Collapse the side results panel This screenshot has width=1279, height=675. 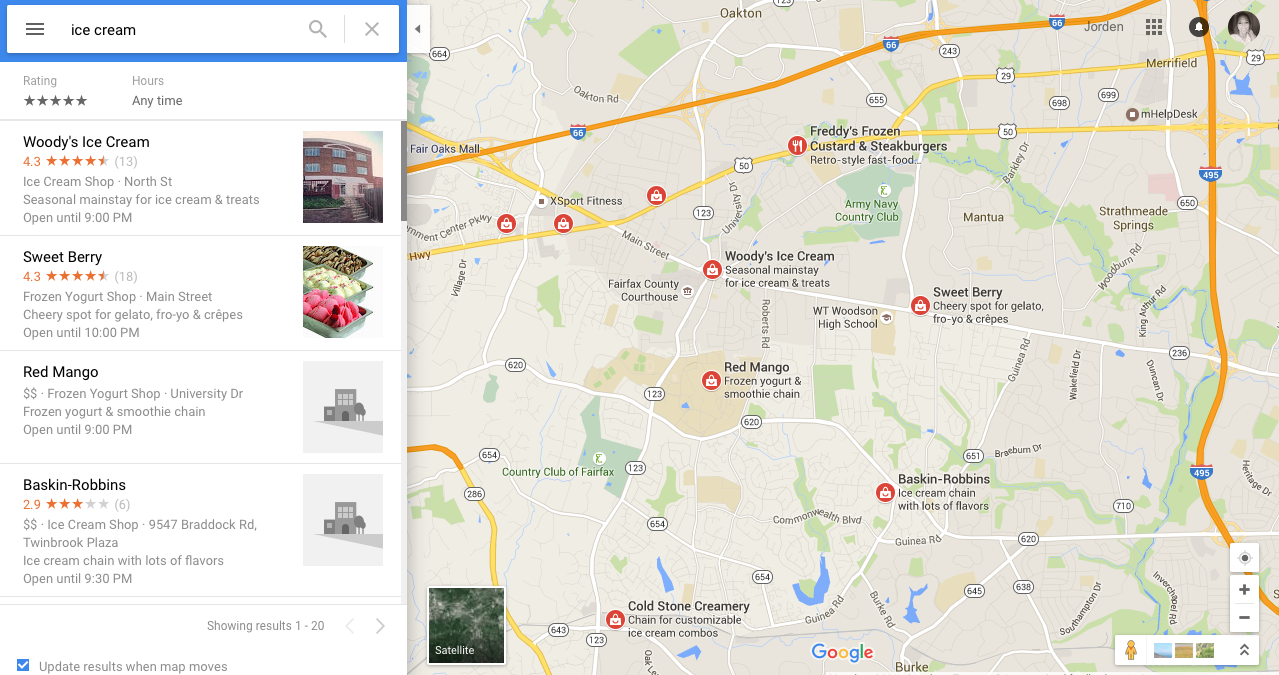point(418,29)
